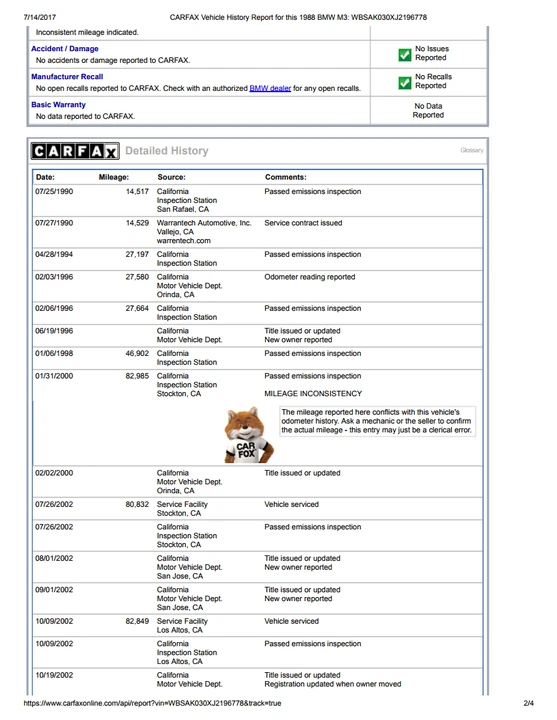Screen dimensions: 557x720
Task: Click the 7/14/2017 print date in the header
Action: pyautogui.click(x=39, y=17)
